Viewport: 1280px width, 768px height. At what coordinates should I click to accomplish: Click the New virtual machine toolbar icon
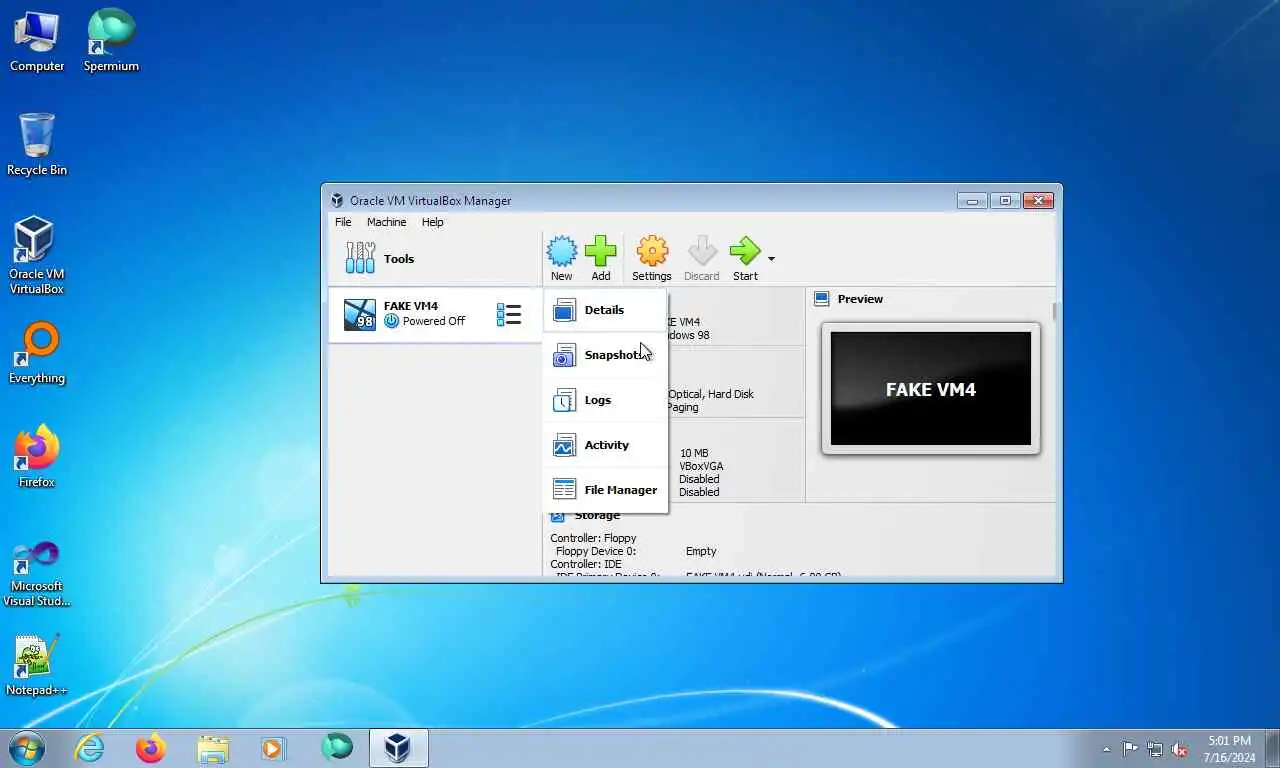[562, 258]
